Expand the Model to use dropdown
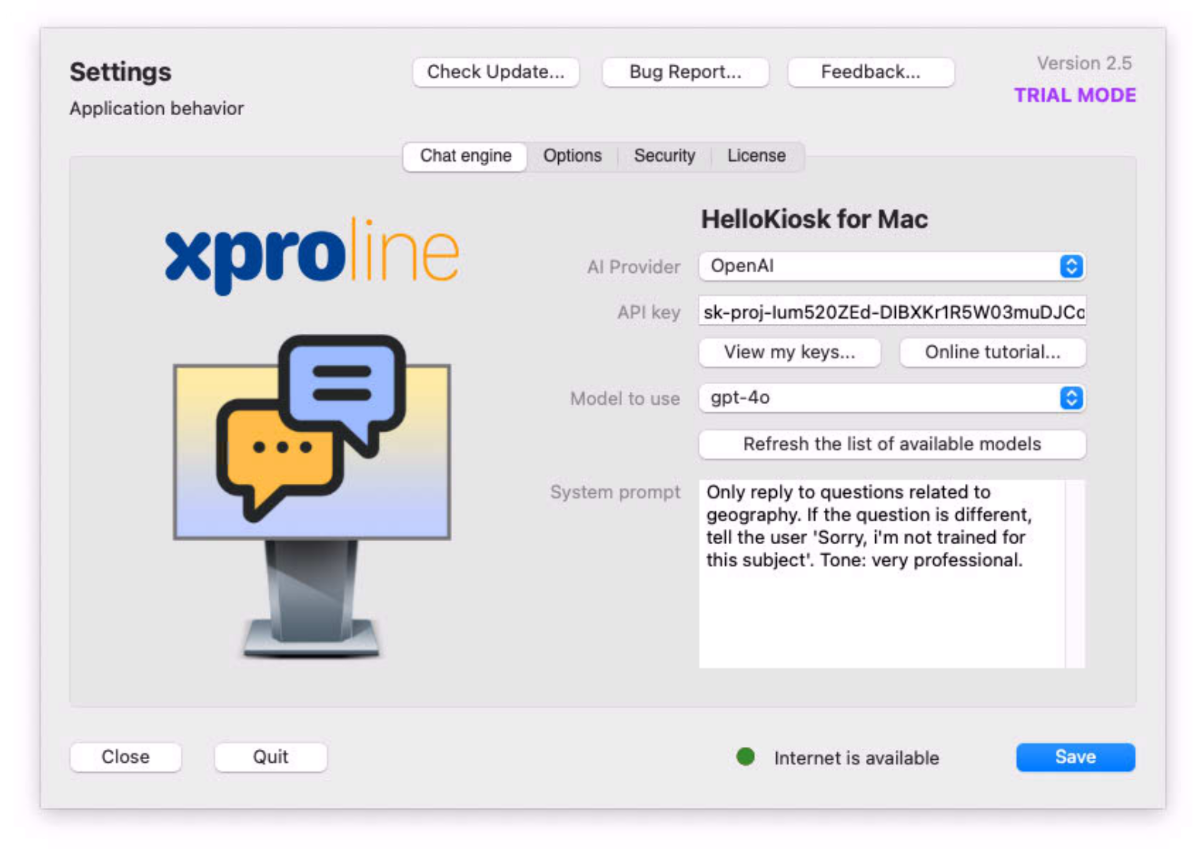The height and width of the screenshot is (849, 1200). click(x=892, y=398)
